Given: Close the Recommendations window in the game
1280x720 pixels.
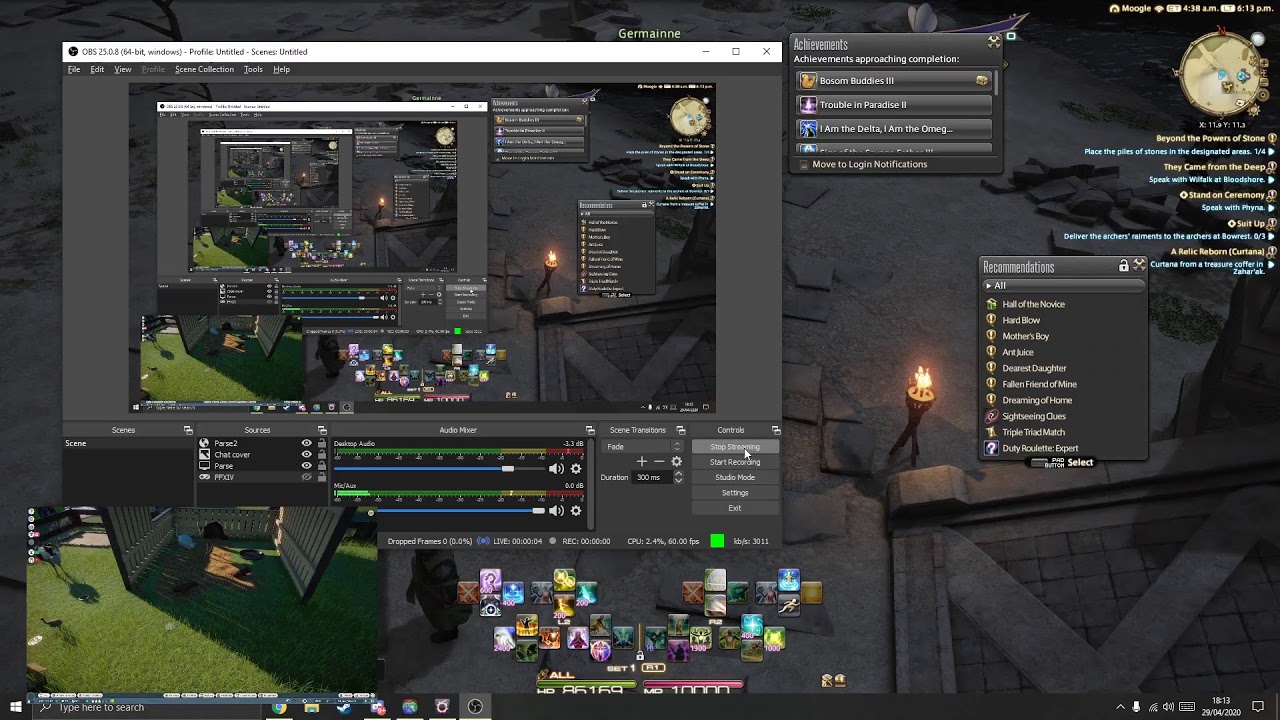Looking at the screenshot, I should (x=1139, y=265).
